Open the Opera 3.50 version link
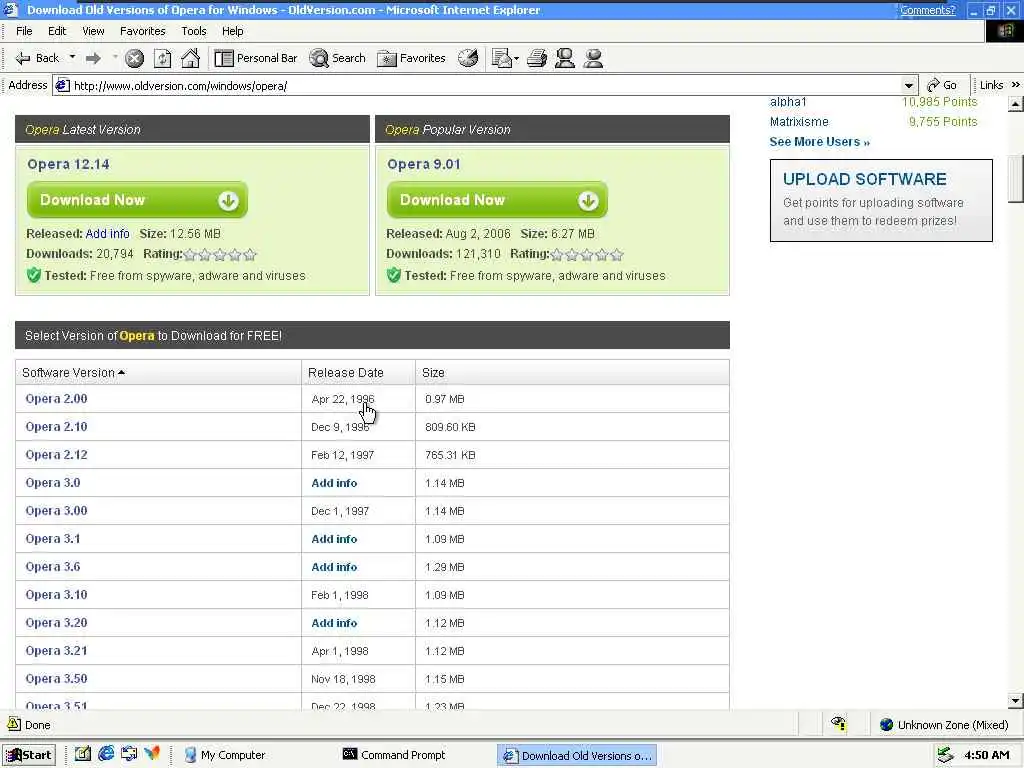This screenshot has height=768, width=1024. point(56,679)
